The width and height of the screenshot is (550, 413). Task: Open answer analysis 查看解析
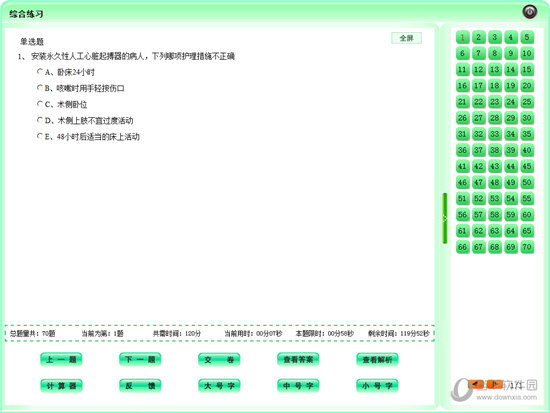tap(377, 359)
